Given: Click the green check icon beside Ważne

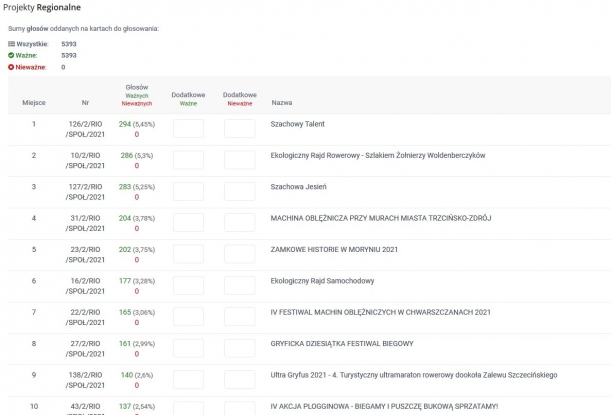Looking at the screenshot, I should (x=11, y=55).
